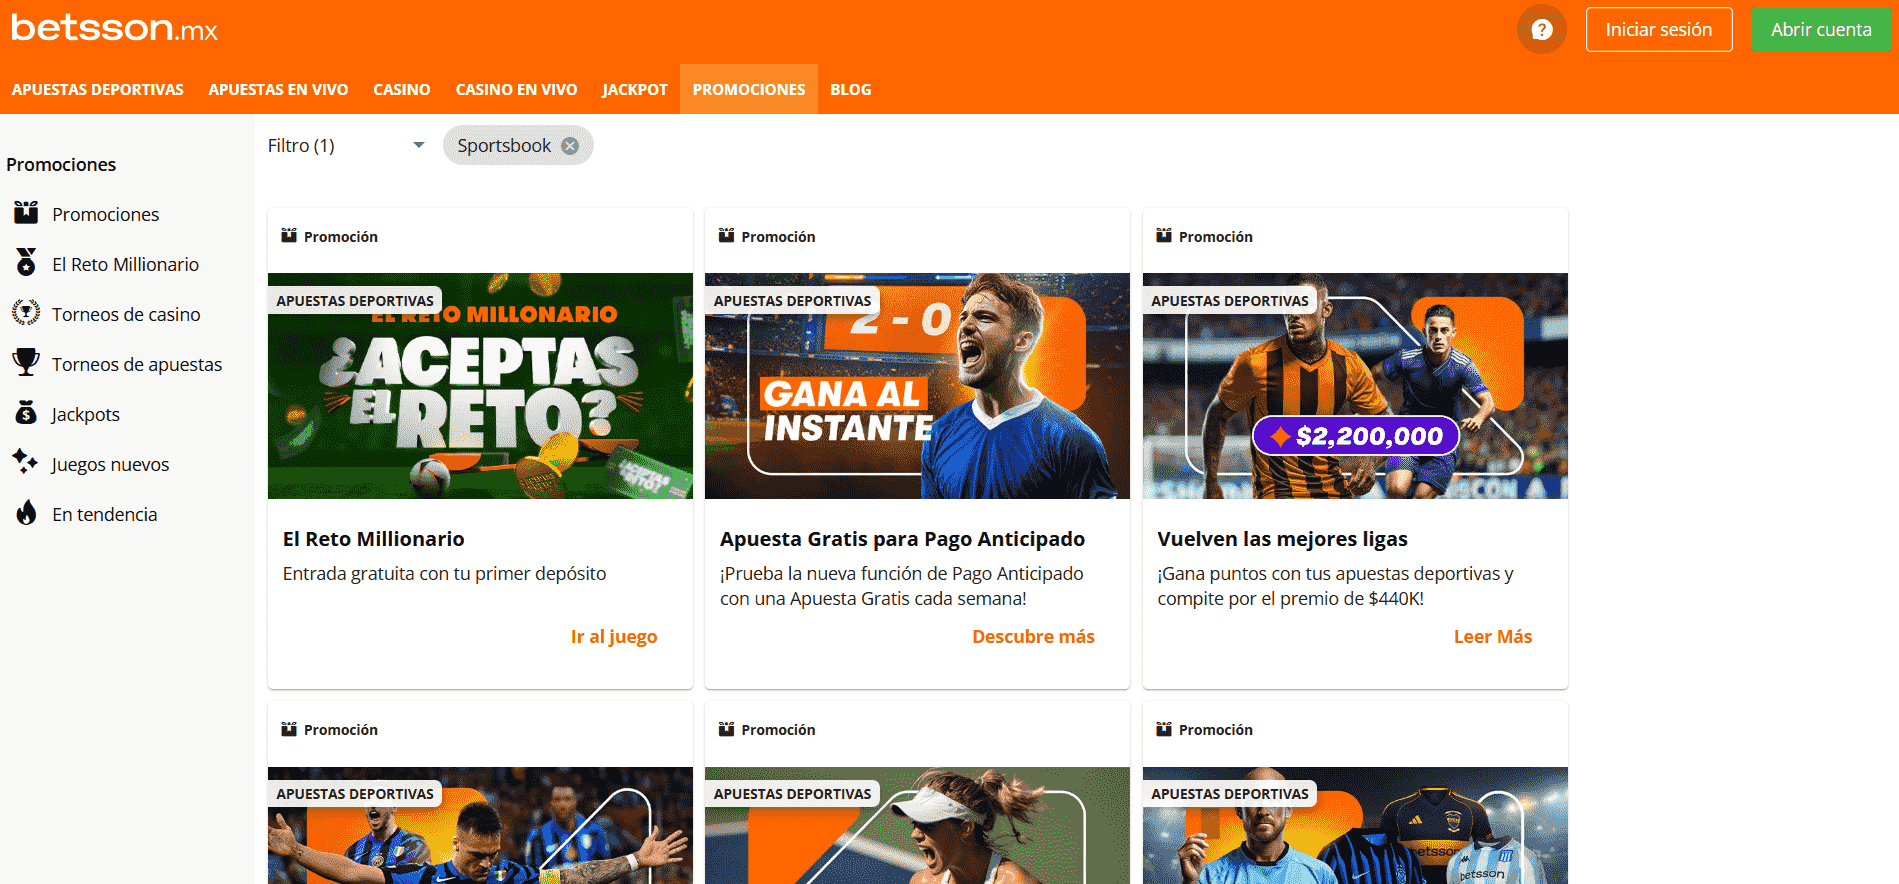Click Sportsbook filter chip label
Viewport: 1899px width, 884px height.
504,146
